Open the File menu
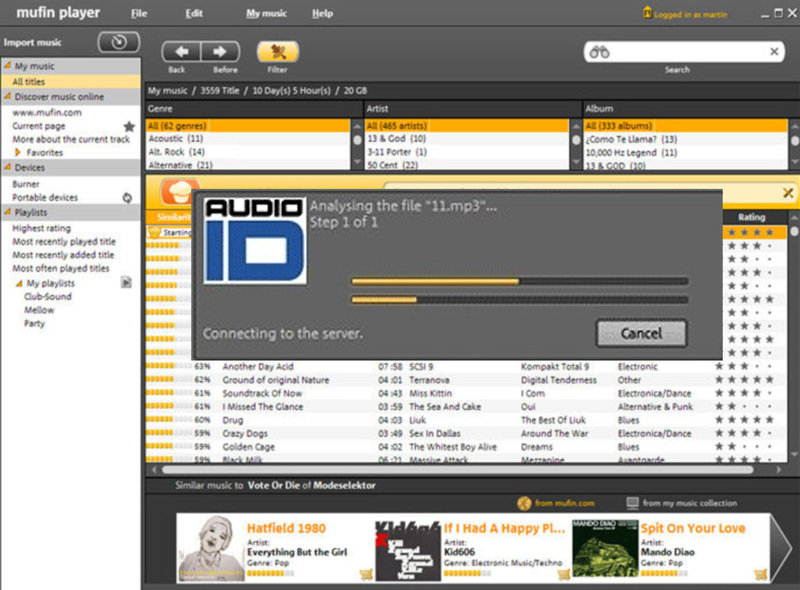Image resolution: width=800 pixels, height=590 pixels. point(139,13)
